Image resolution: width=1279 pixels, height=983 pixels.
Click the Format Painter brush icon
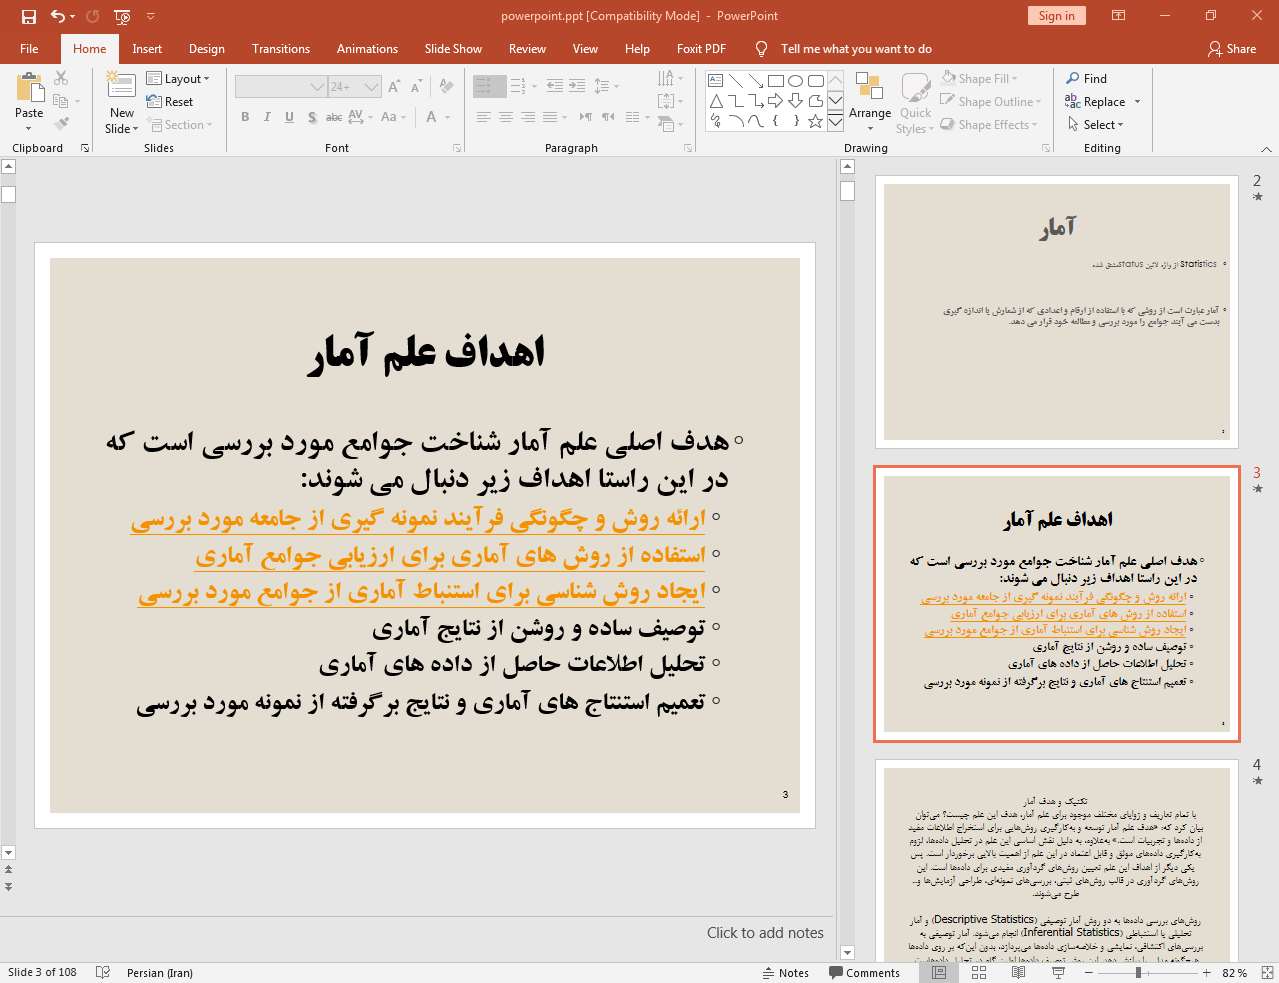coord(61,123)
